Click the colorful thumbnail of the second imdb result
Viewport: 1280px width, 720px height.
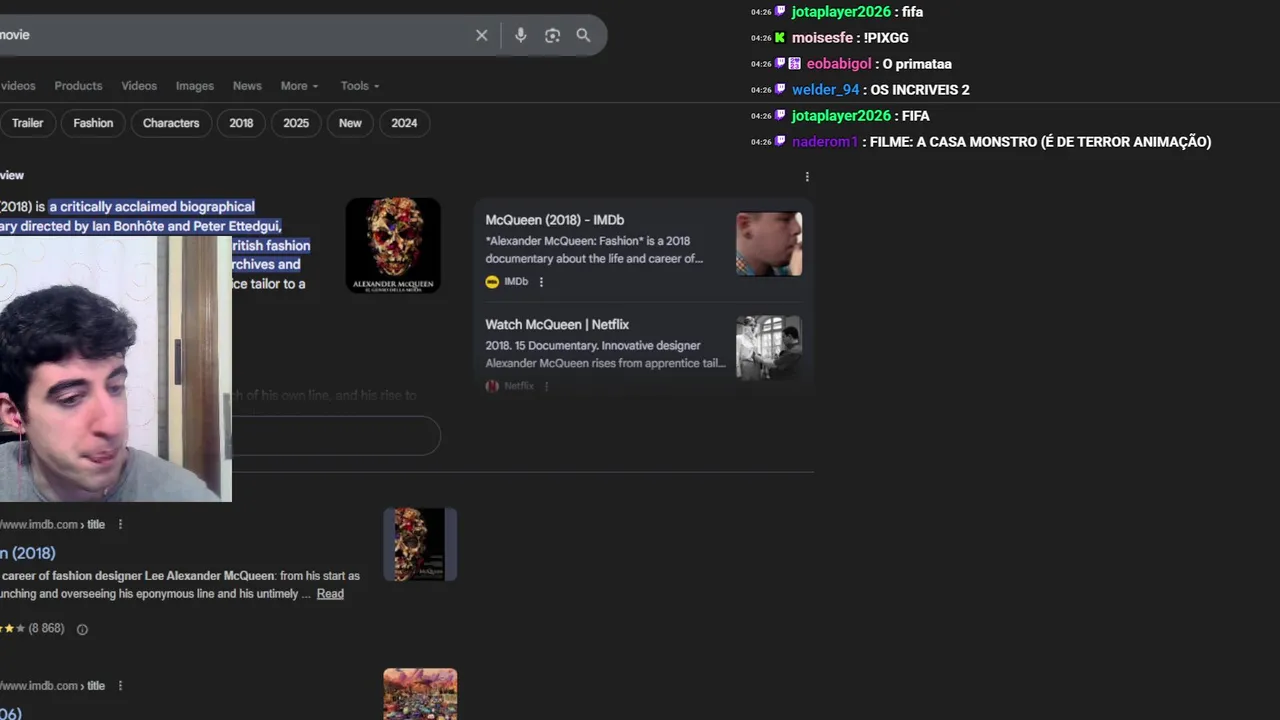420,694
